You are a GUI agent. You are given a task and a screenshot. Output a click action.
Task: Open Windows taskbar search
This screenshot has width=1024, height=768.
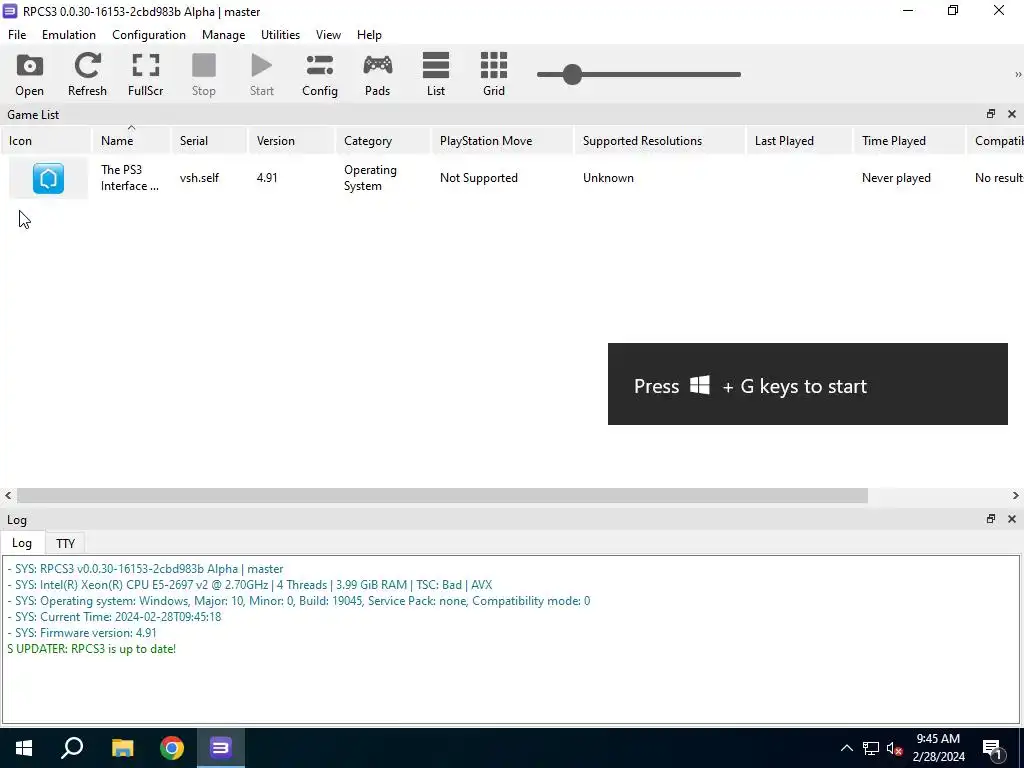coord(72,748)
